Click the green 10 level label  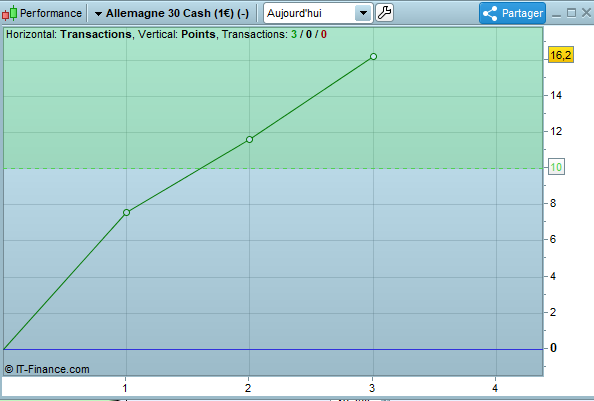click(x=556, y=167)
